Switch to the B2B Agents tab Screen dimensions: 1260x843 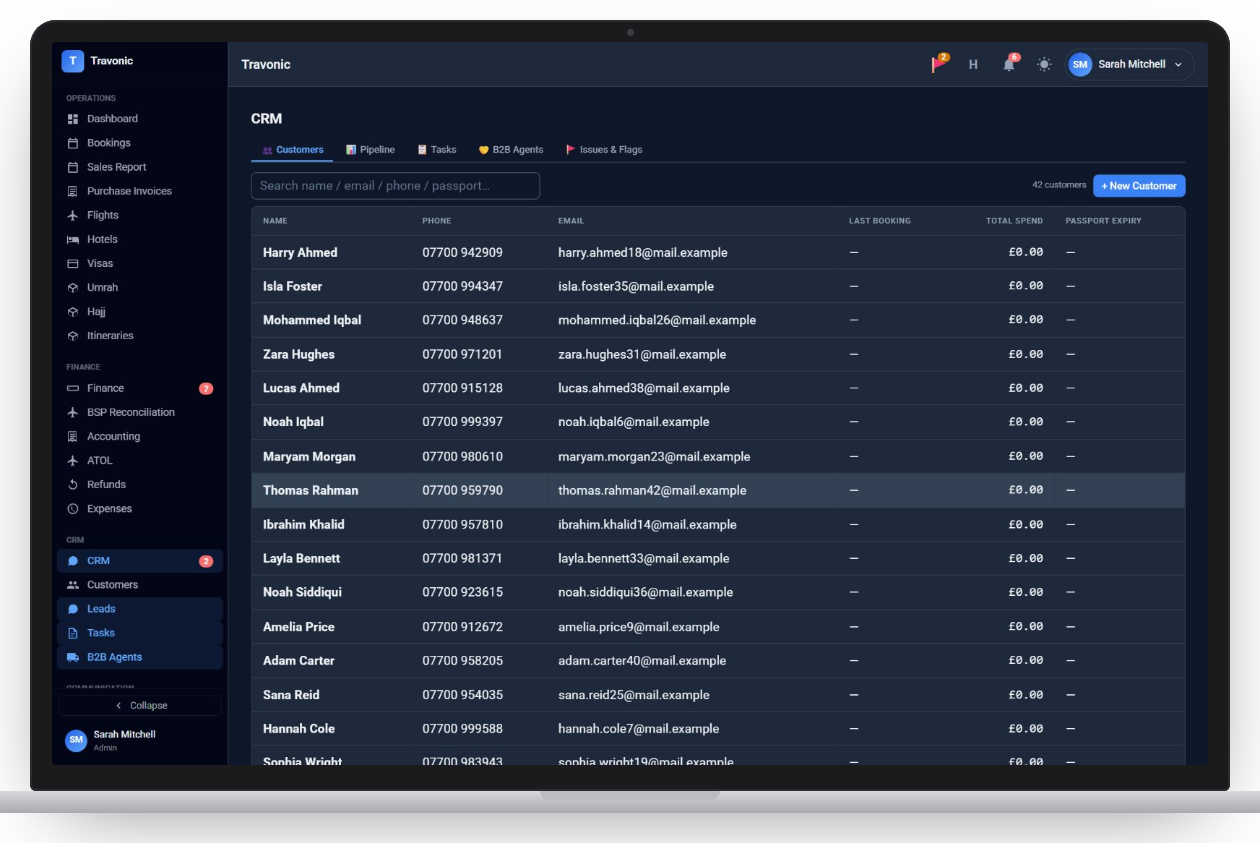(x=511, y=150)
